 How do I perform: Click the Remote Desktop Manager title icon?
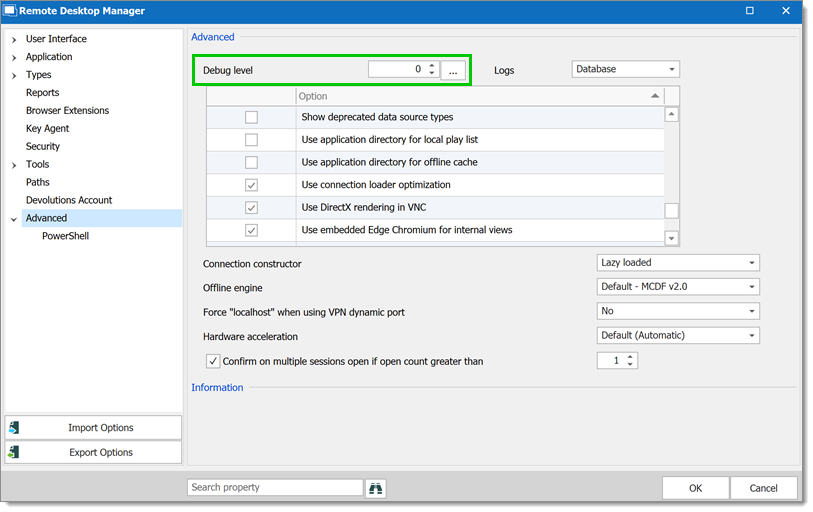[9, 10]
